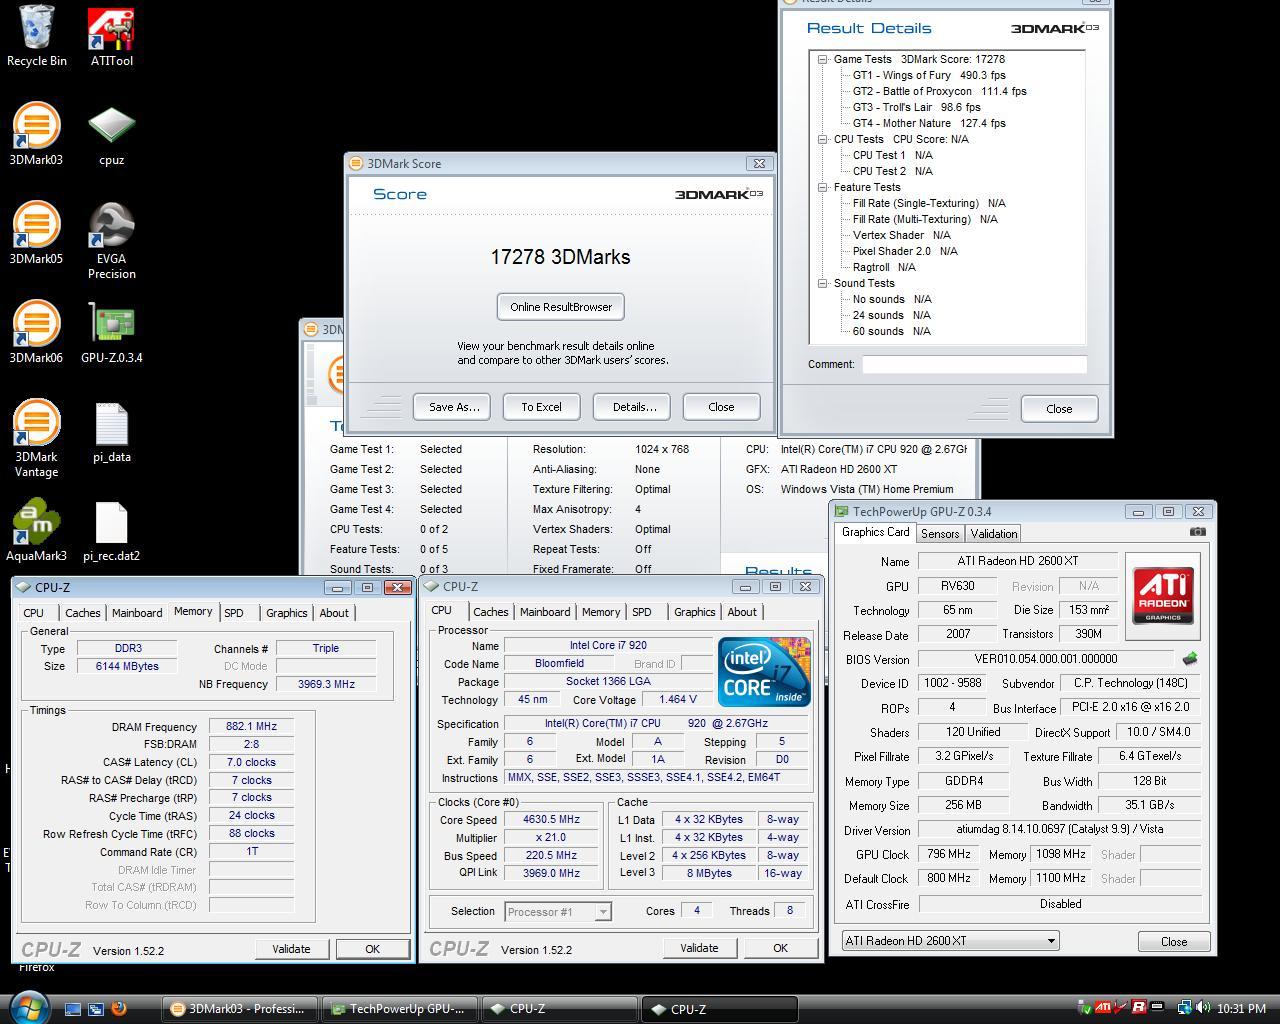Screen dimensions: 1280x1024
Task: Click 3DMark03 Professional taskbar button
Action: coord(240,1009)
